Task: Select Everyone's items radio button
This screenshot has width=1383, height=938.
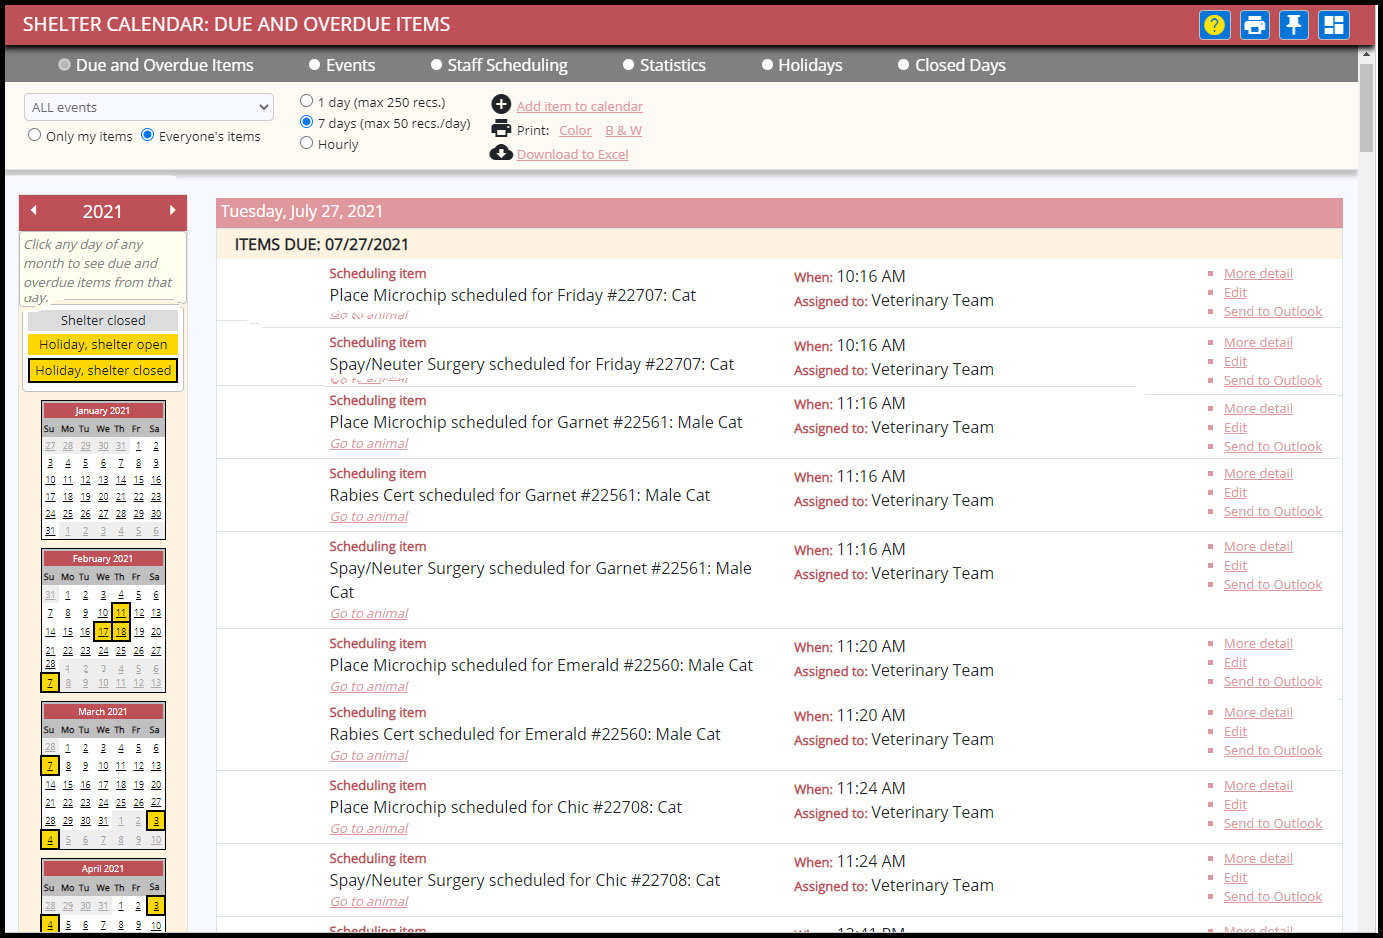Action: (148, 135)
